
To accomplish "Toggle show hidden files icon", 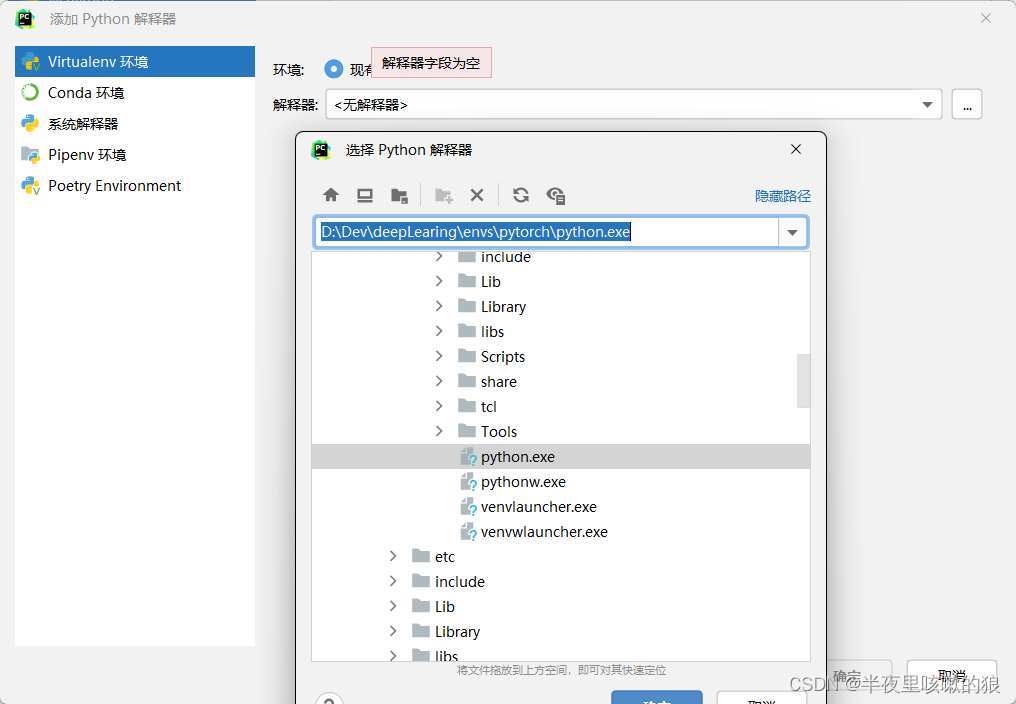I will pos(556,195).
